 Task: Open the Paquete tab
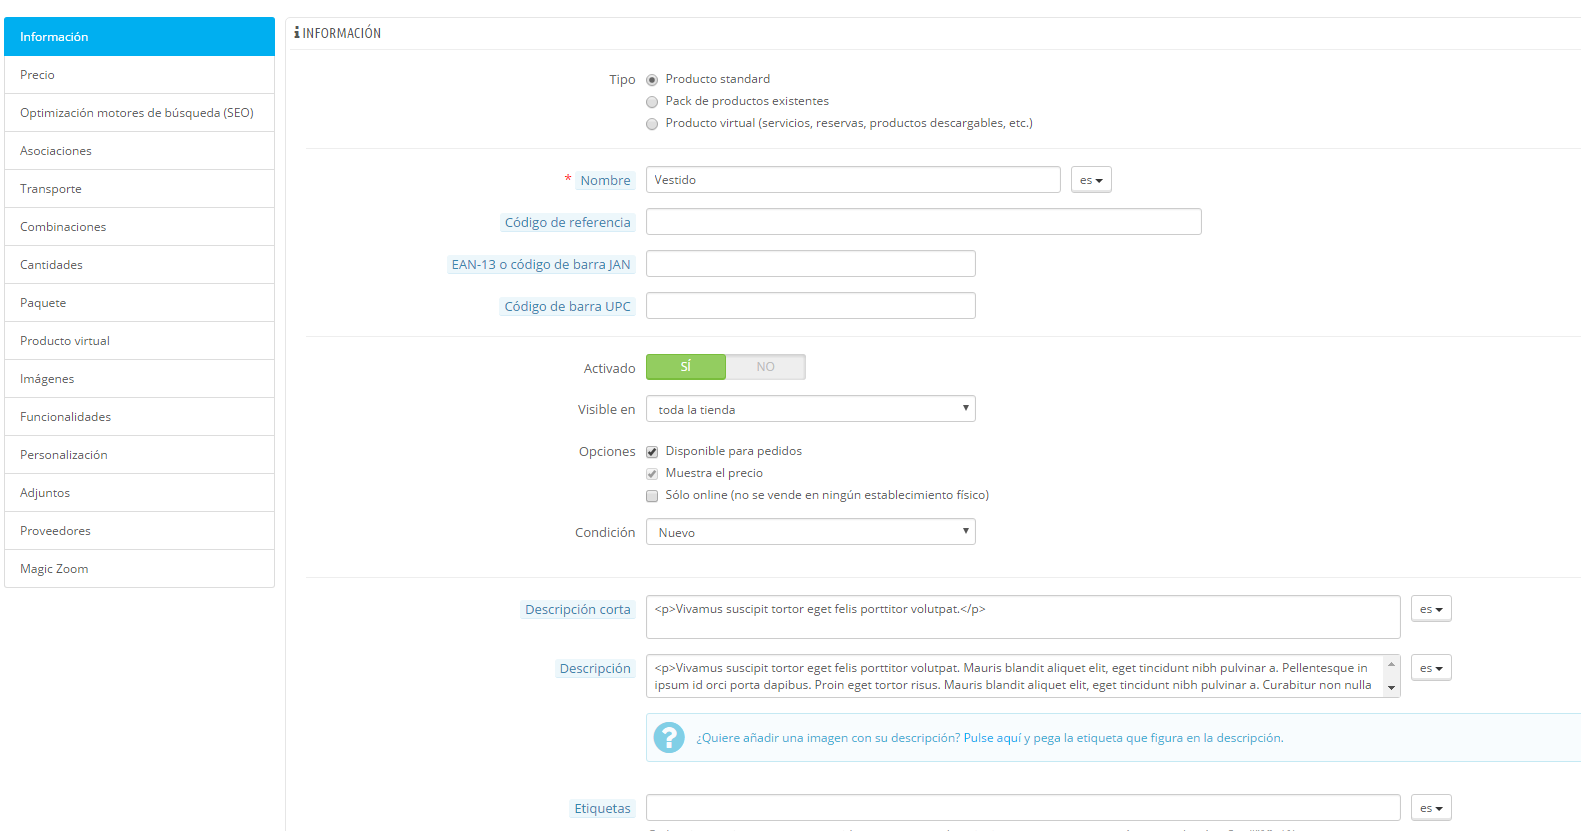click(x=139, y=303)
